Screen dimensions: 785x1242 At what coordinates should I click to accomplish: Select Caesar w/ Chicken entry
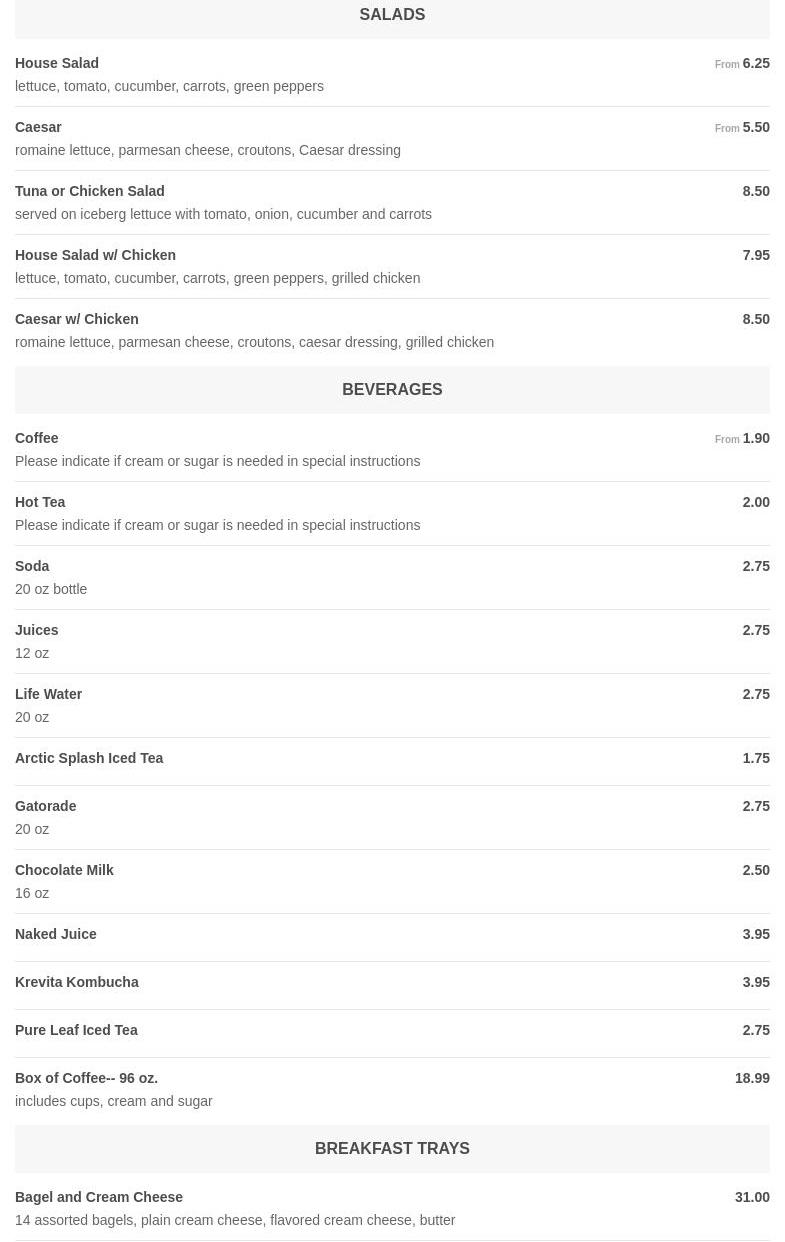pos(77,320)
